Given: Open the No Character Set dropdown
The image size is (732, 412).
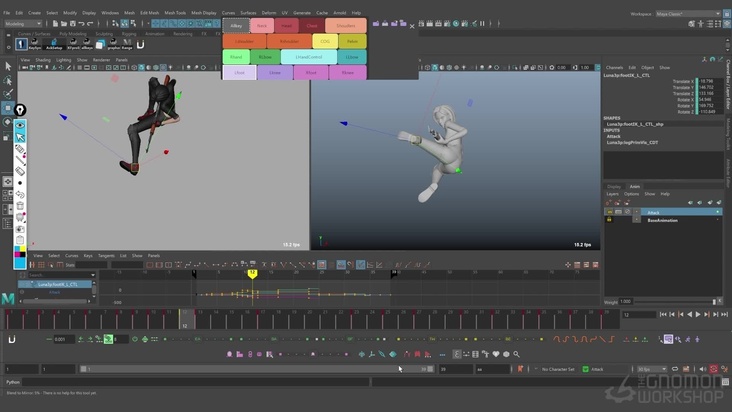Looking at the screenshot, I should pos(557,369).
